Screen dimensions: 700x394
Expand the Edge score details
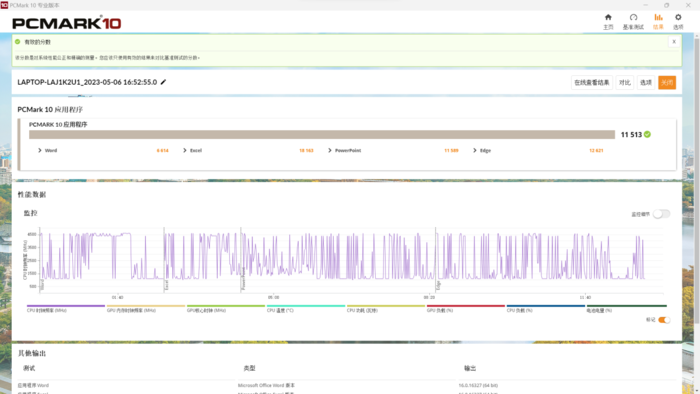coord(475,150)
